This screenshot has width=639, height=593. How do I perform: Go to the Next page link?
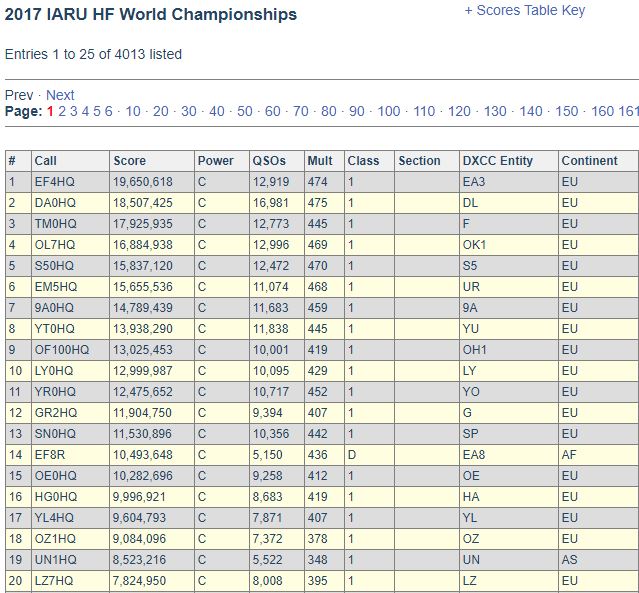coord(60,95)
